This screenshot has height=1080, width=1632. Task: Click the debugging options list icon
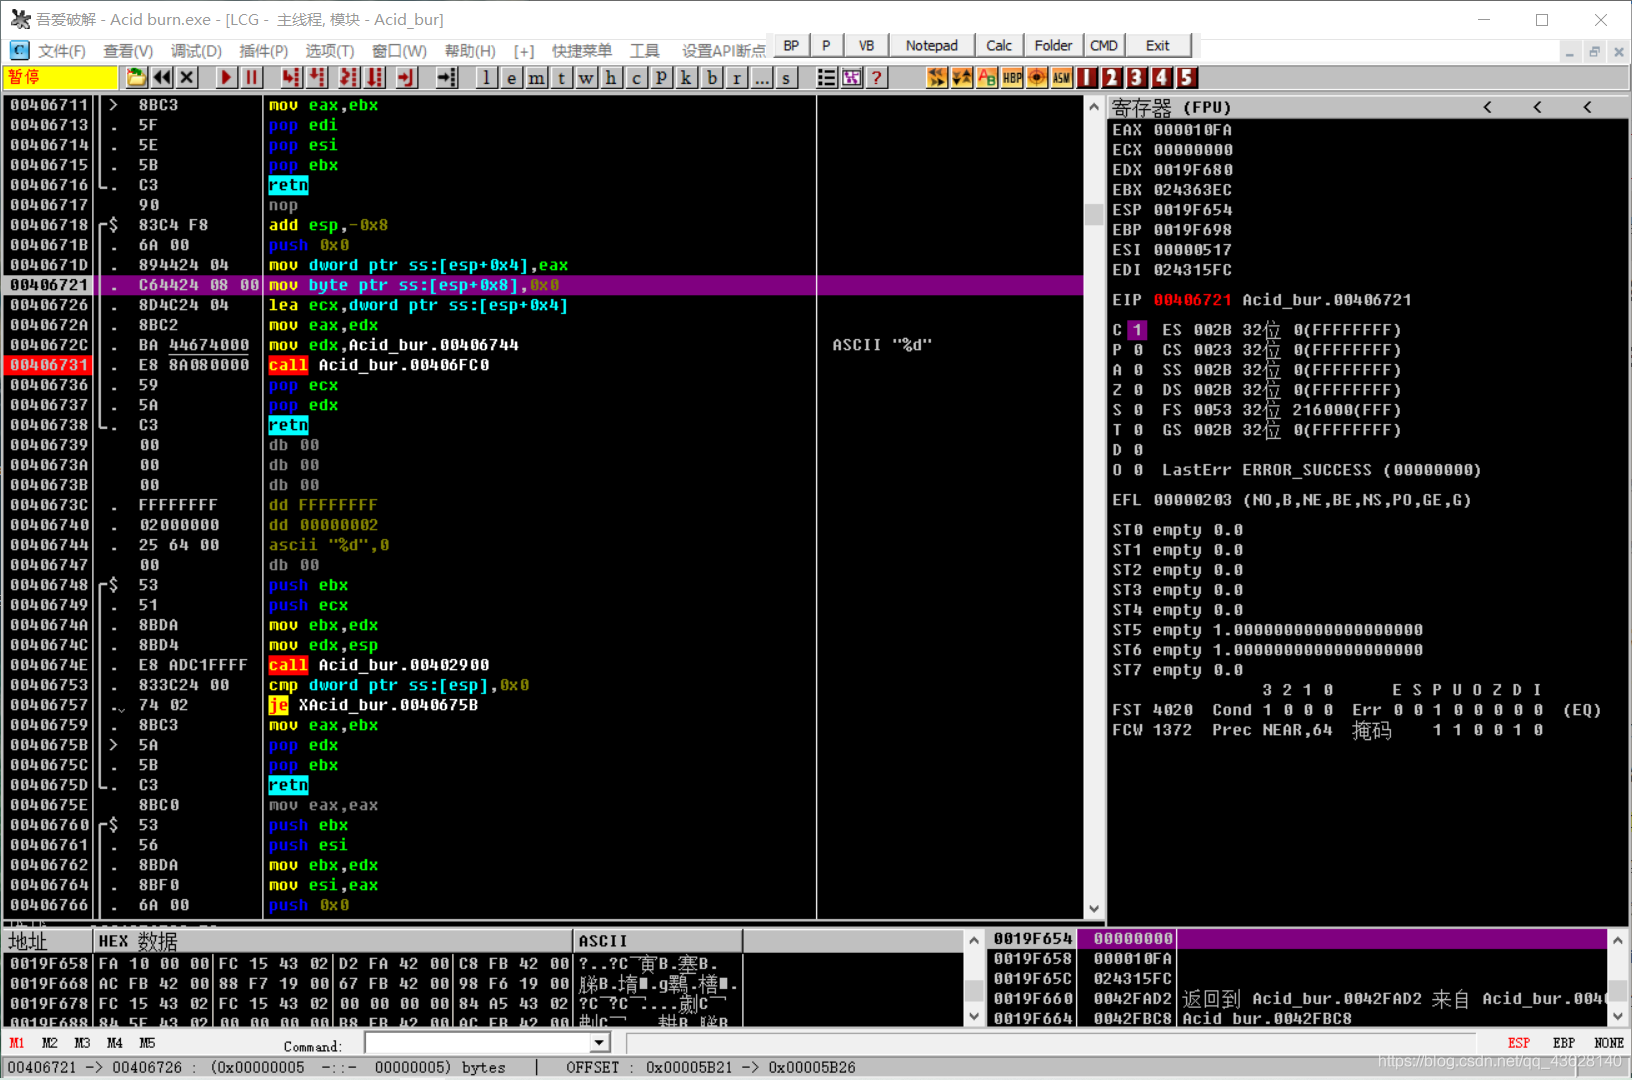pyautogui.click(x=826, y=78)
